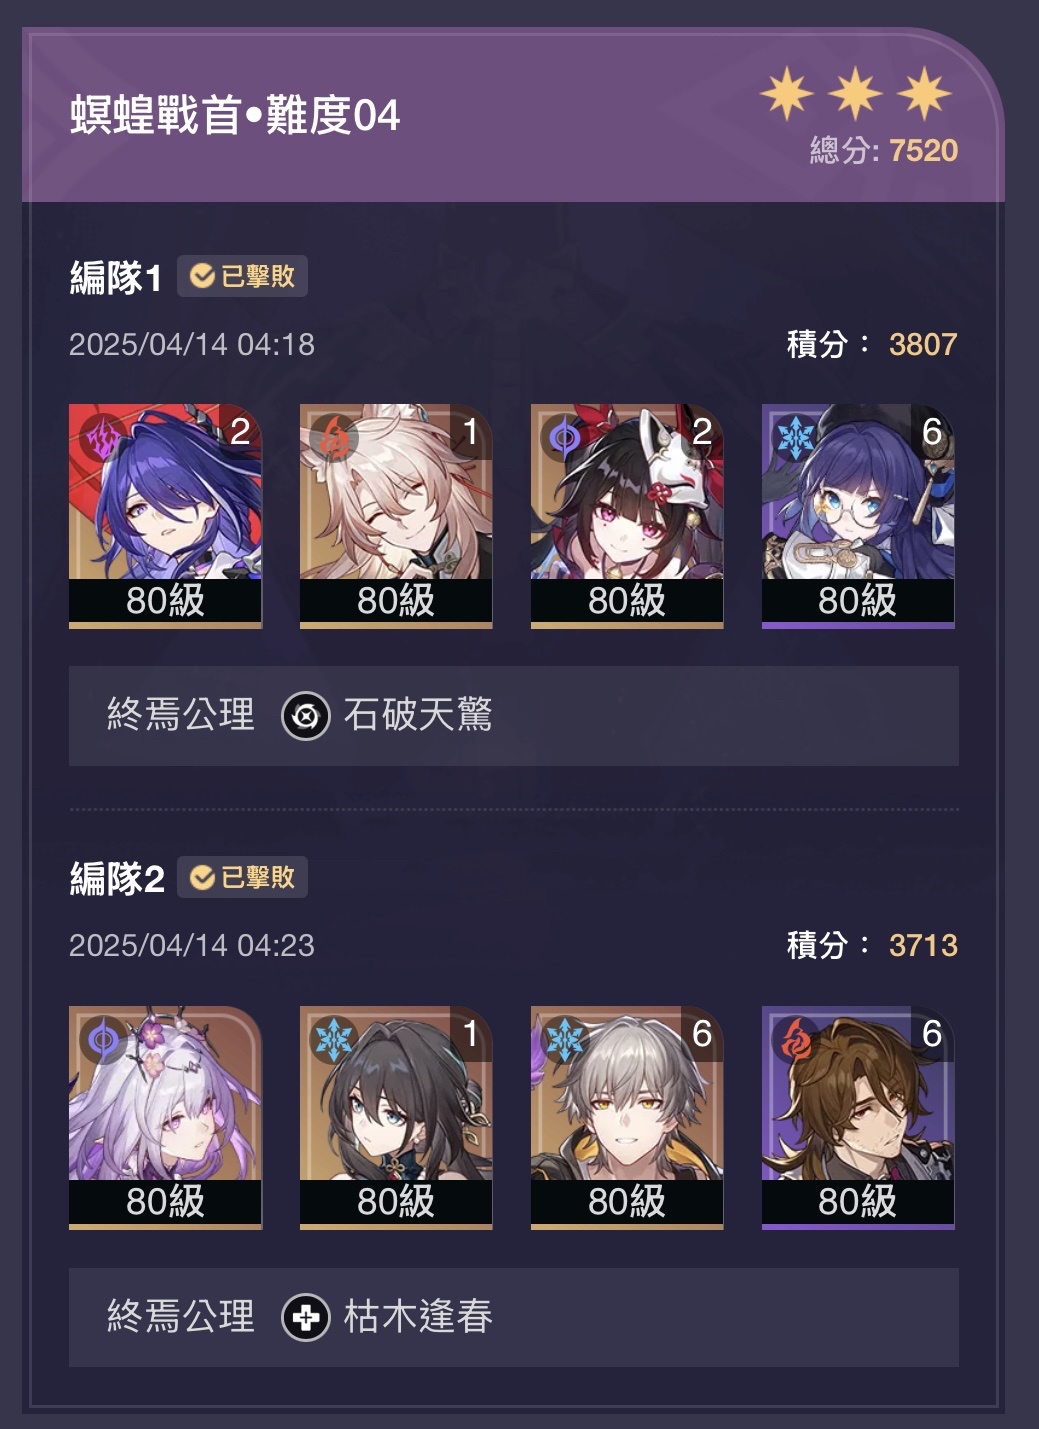The image size is (1039, 1429).
Task: Click the three gold stars rating
Action: (x=855, y=94)
